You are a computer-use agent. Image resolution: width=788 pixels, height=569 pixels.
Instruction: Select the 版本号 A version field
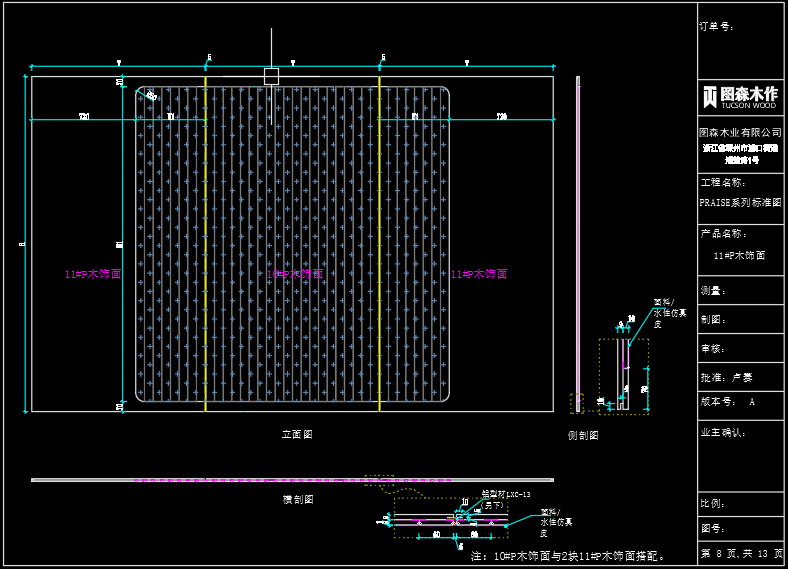(728, 402)
